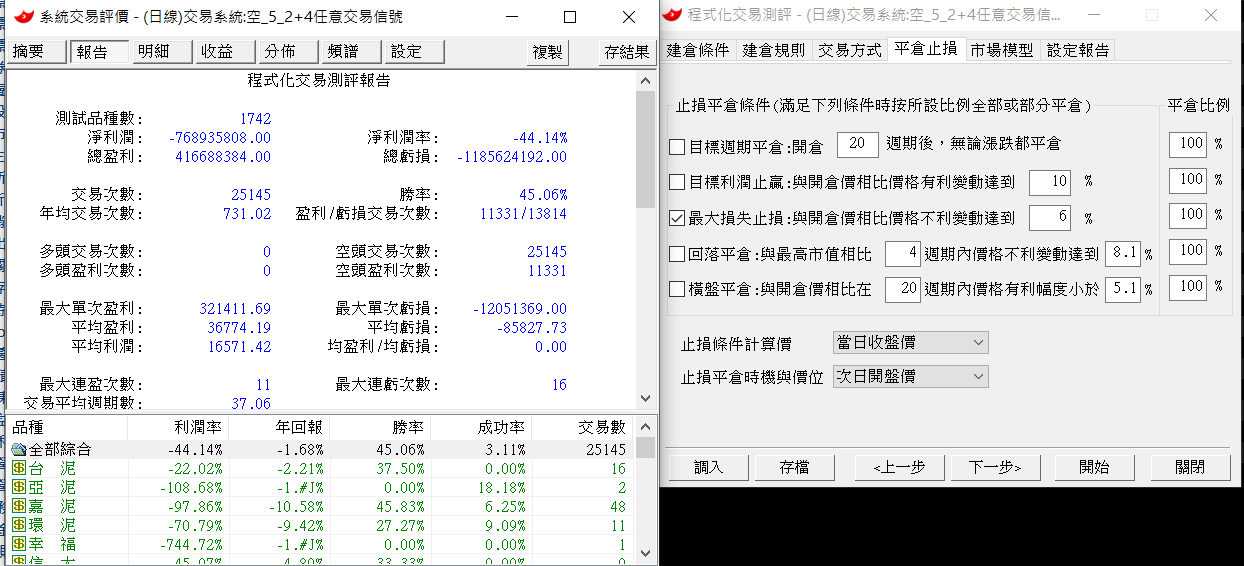This screenshot has height=566, width=1244.
Task: Click the dollar icon beside 台泥
Action: click(19, 468)
